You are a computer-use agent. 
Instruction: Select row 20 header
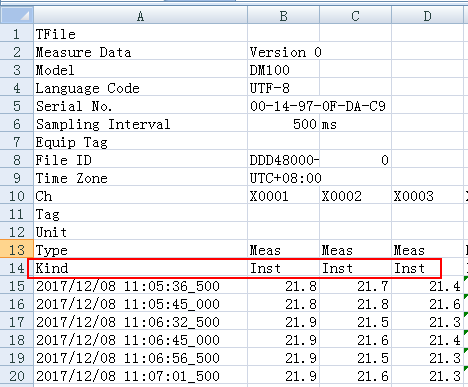point(17,376)
